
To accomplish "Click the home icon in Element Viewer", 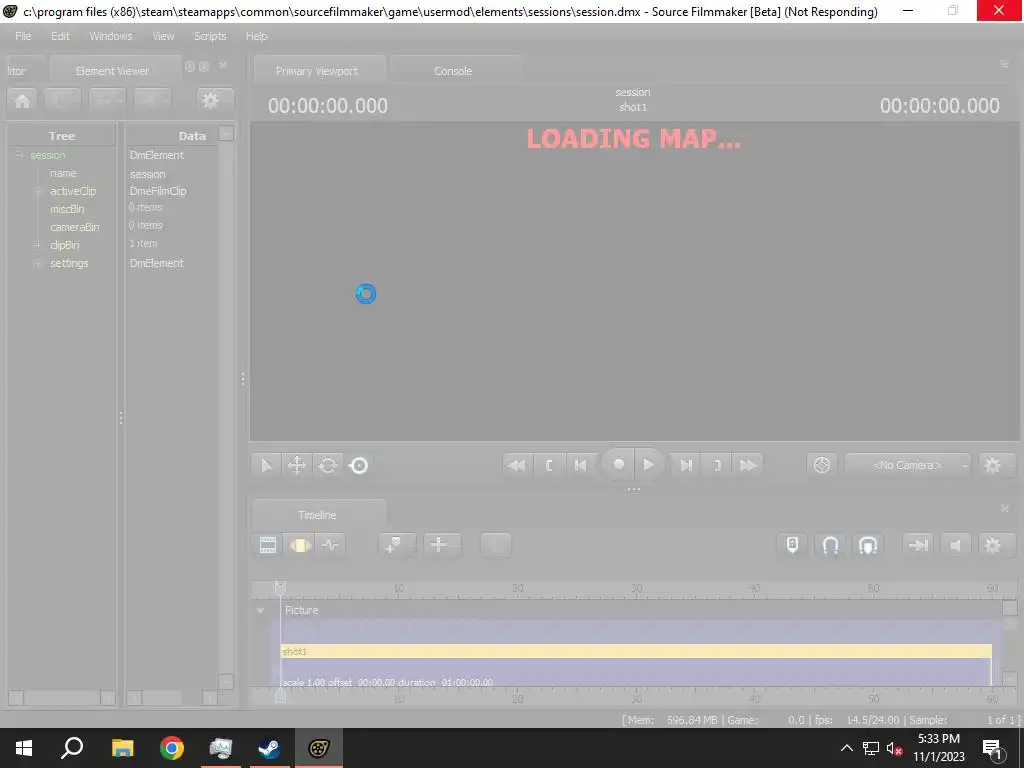I will [22, 101].
